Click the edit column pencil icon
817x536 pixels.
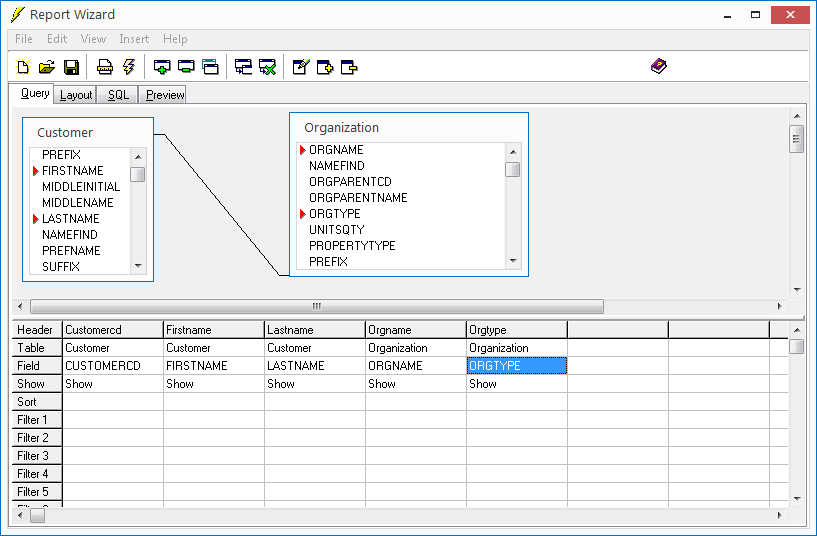click(301, 67)
